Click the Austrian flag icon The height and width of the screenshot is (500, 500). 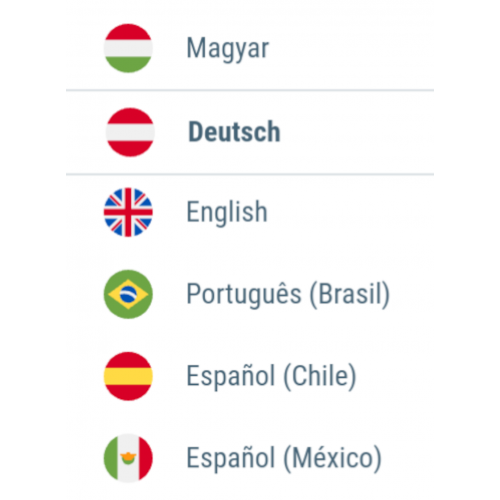tap(130, 132)
